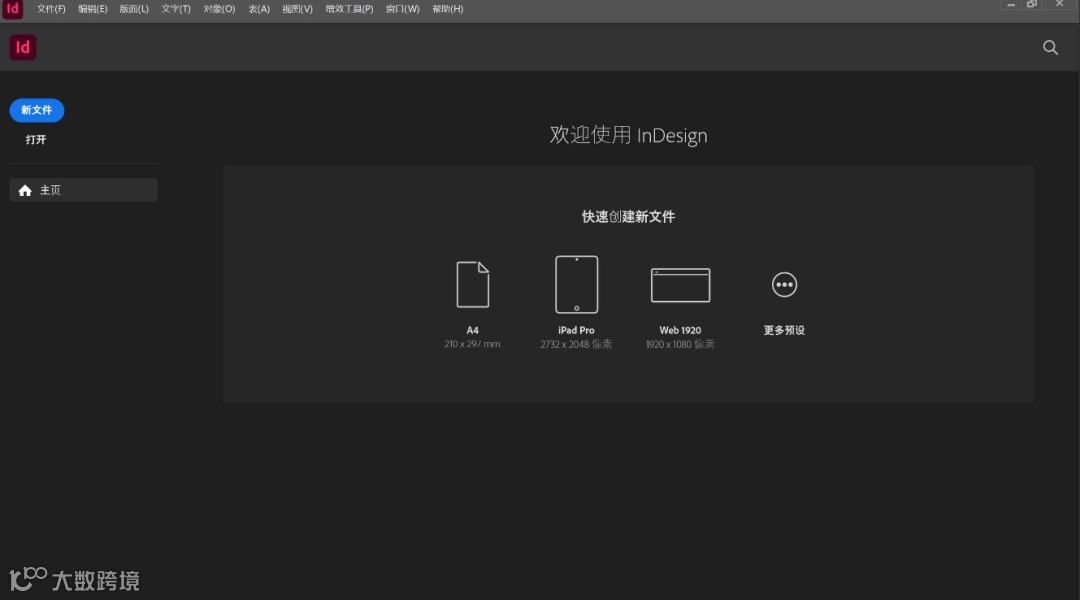Choose the iPad Pro preset icon
This screenshot has height=600, width=1080.
coord(577,284)
